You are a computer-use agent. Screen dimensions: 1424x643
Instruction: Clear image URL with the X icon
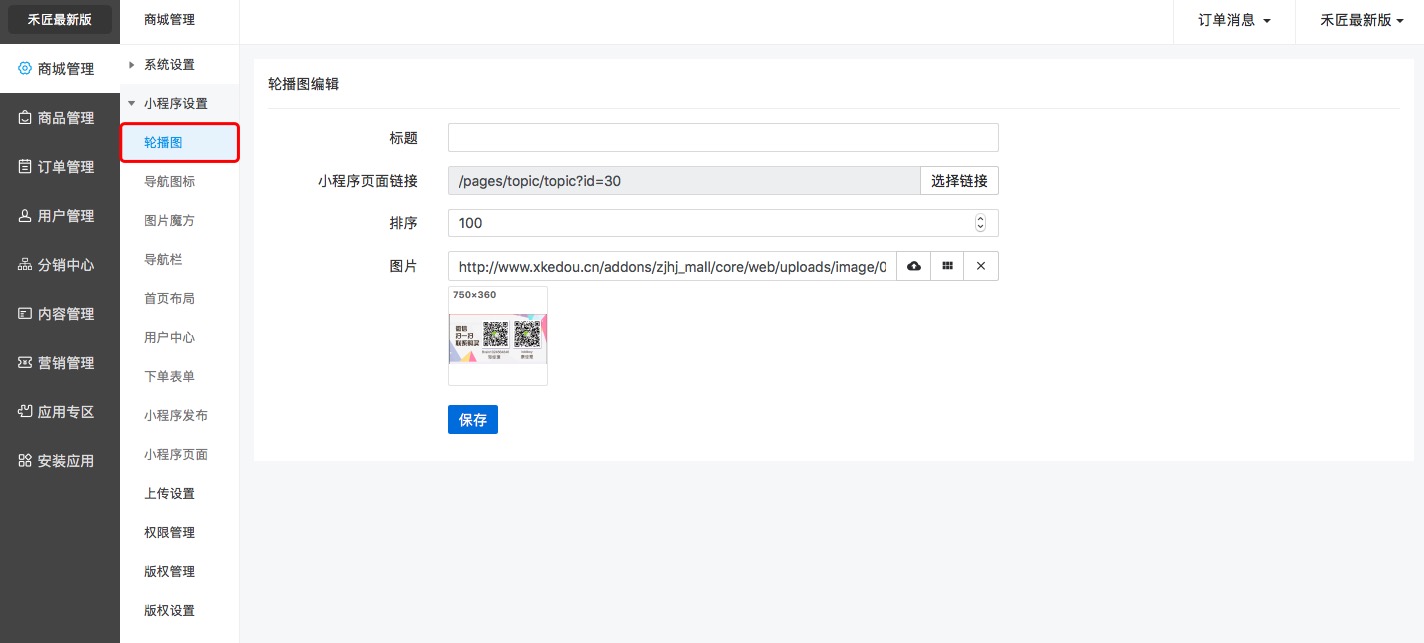[x=981, y=266]
